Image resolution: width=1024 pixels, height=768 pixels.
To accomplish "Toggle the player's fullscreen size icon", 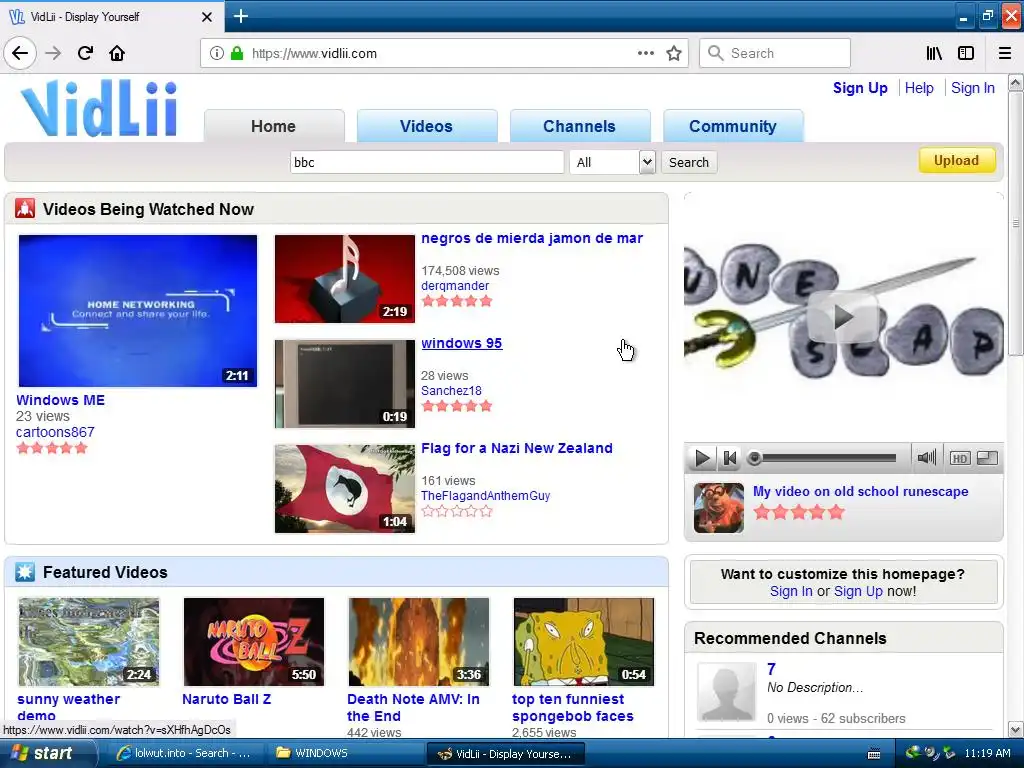I will 987,458.
